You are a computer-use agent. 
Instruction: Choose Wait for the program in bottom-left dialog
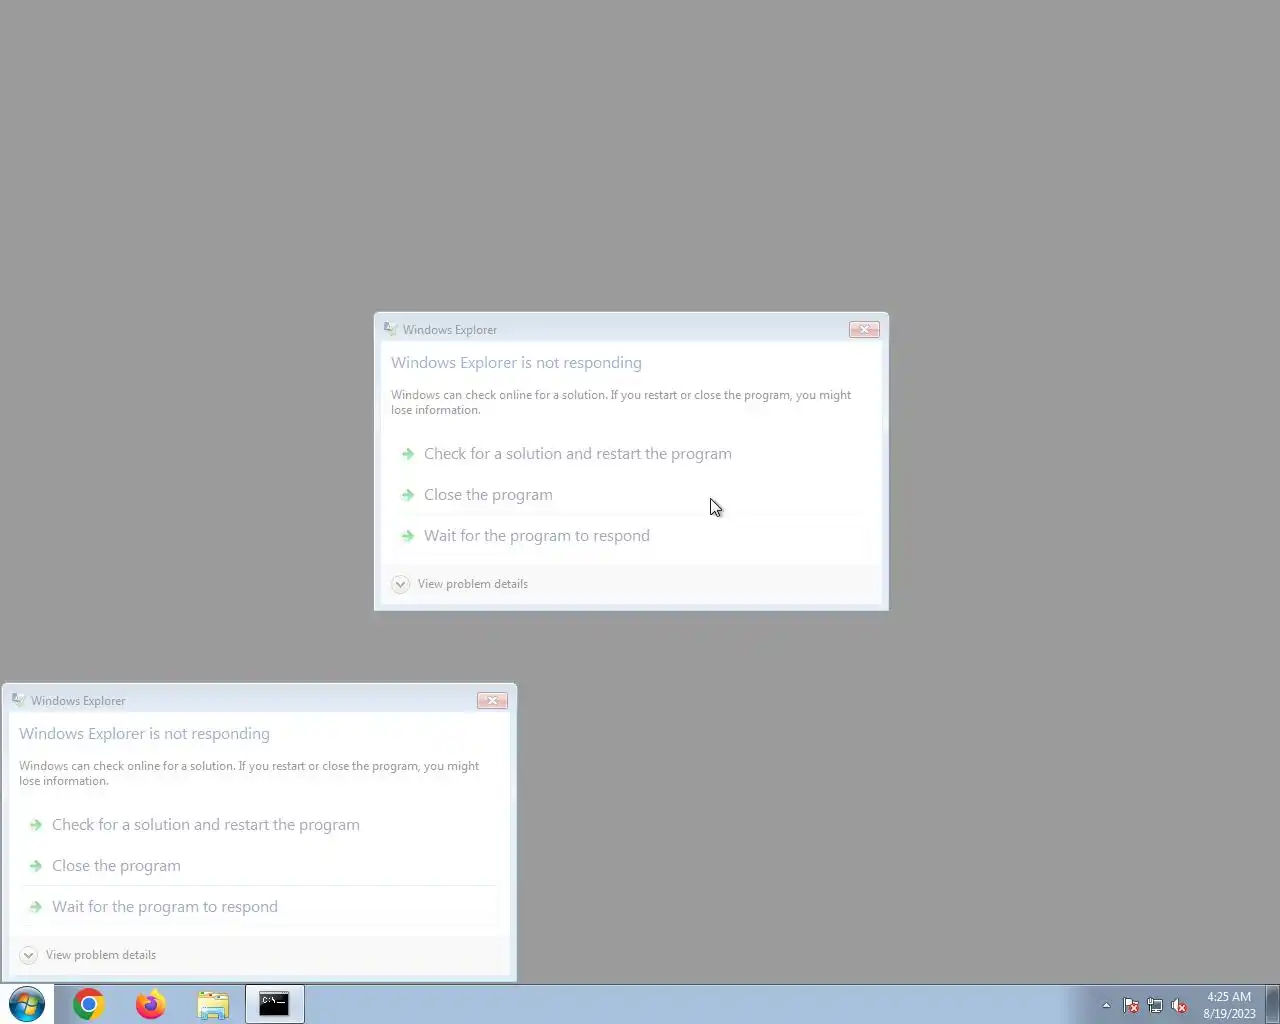click(x=259, y=907)
